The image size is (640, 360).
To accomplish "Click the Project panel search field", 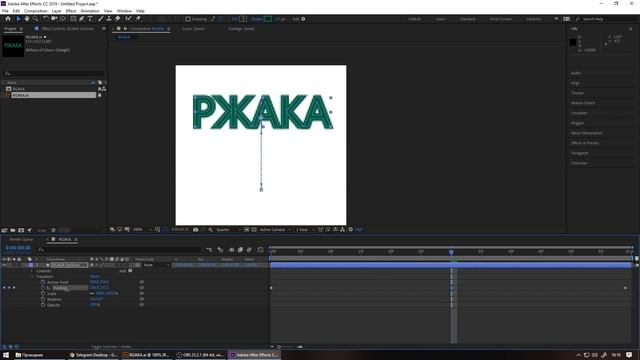I will coord(53,73).
